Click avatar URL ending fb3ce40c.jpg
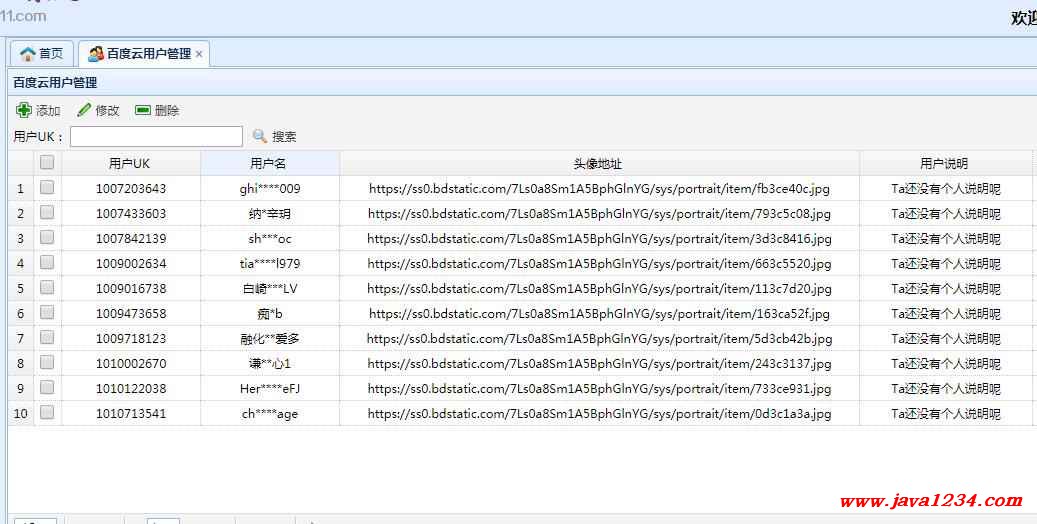 coord(599,189)
